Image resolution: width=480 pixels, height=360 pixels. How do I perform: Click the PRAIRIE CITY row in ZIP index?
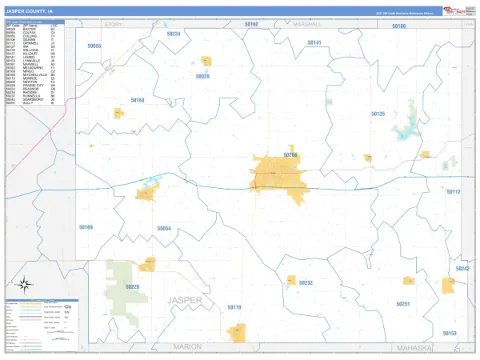point(31,85)
